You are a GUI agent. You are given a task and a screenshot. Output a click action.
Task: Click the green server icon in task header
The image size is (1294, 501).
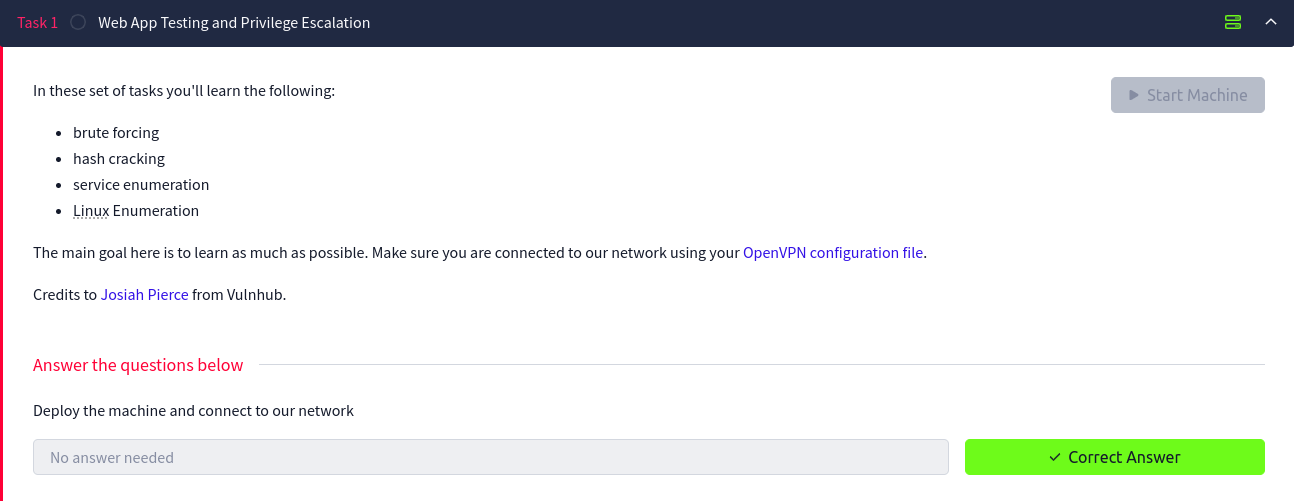point(1233,22)
